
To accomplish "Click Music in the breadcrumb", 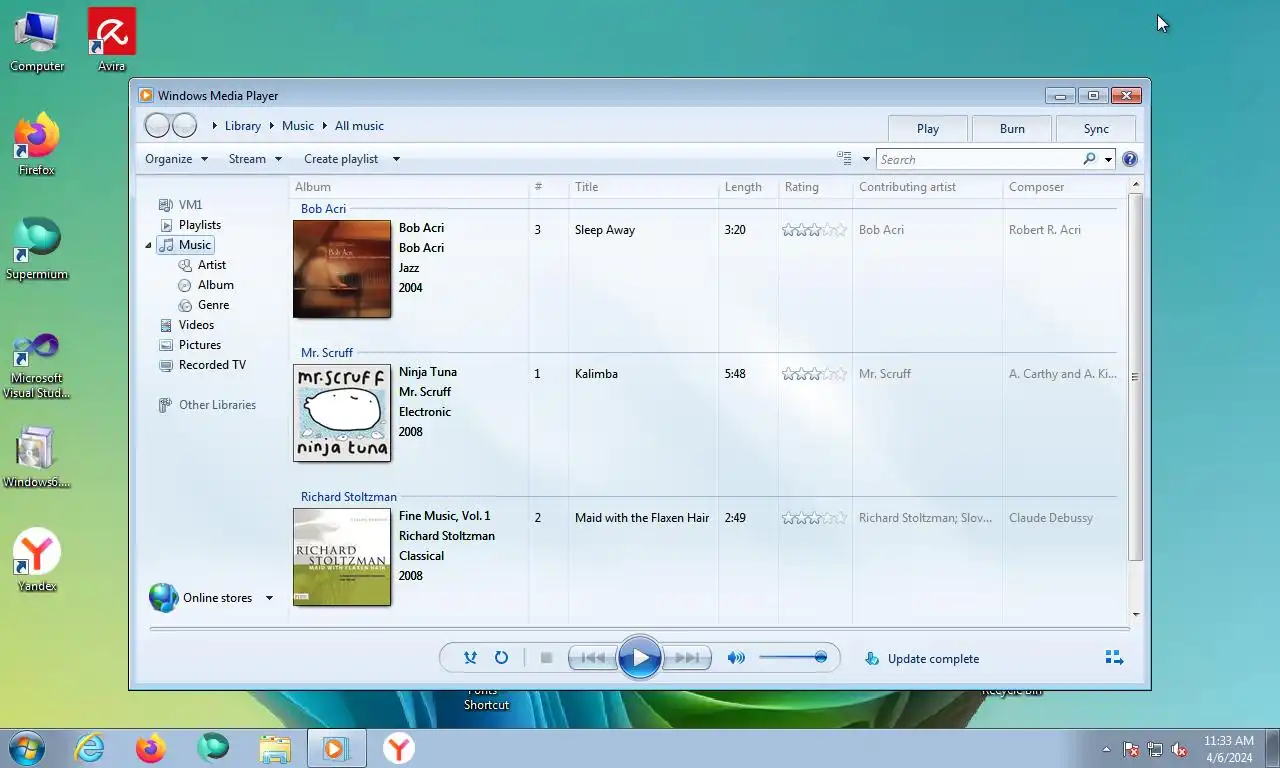I will [x=297, y=126].
